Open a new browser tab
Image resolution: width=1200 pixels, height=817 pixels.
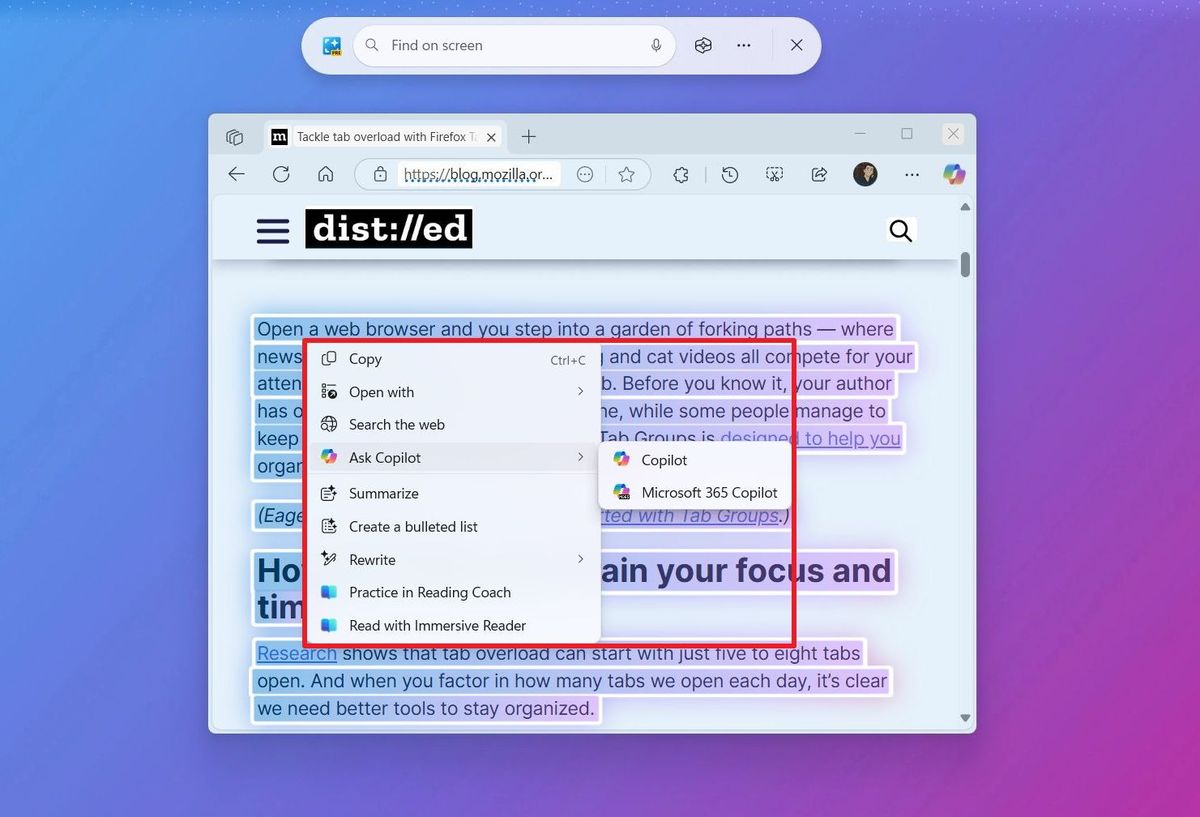point(529,136)
